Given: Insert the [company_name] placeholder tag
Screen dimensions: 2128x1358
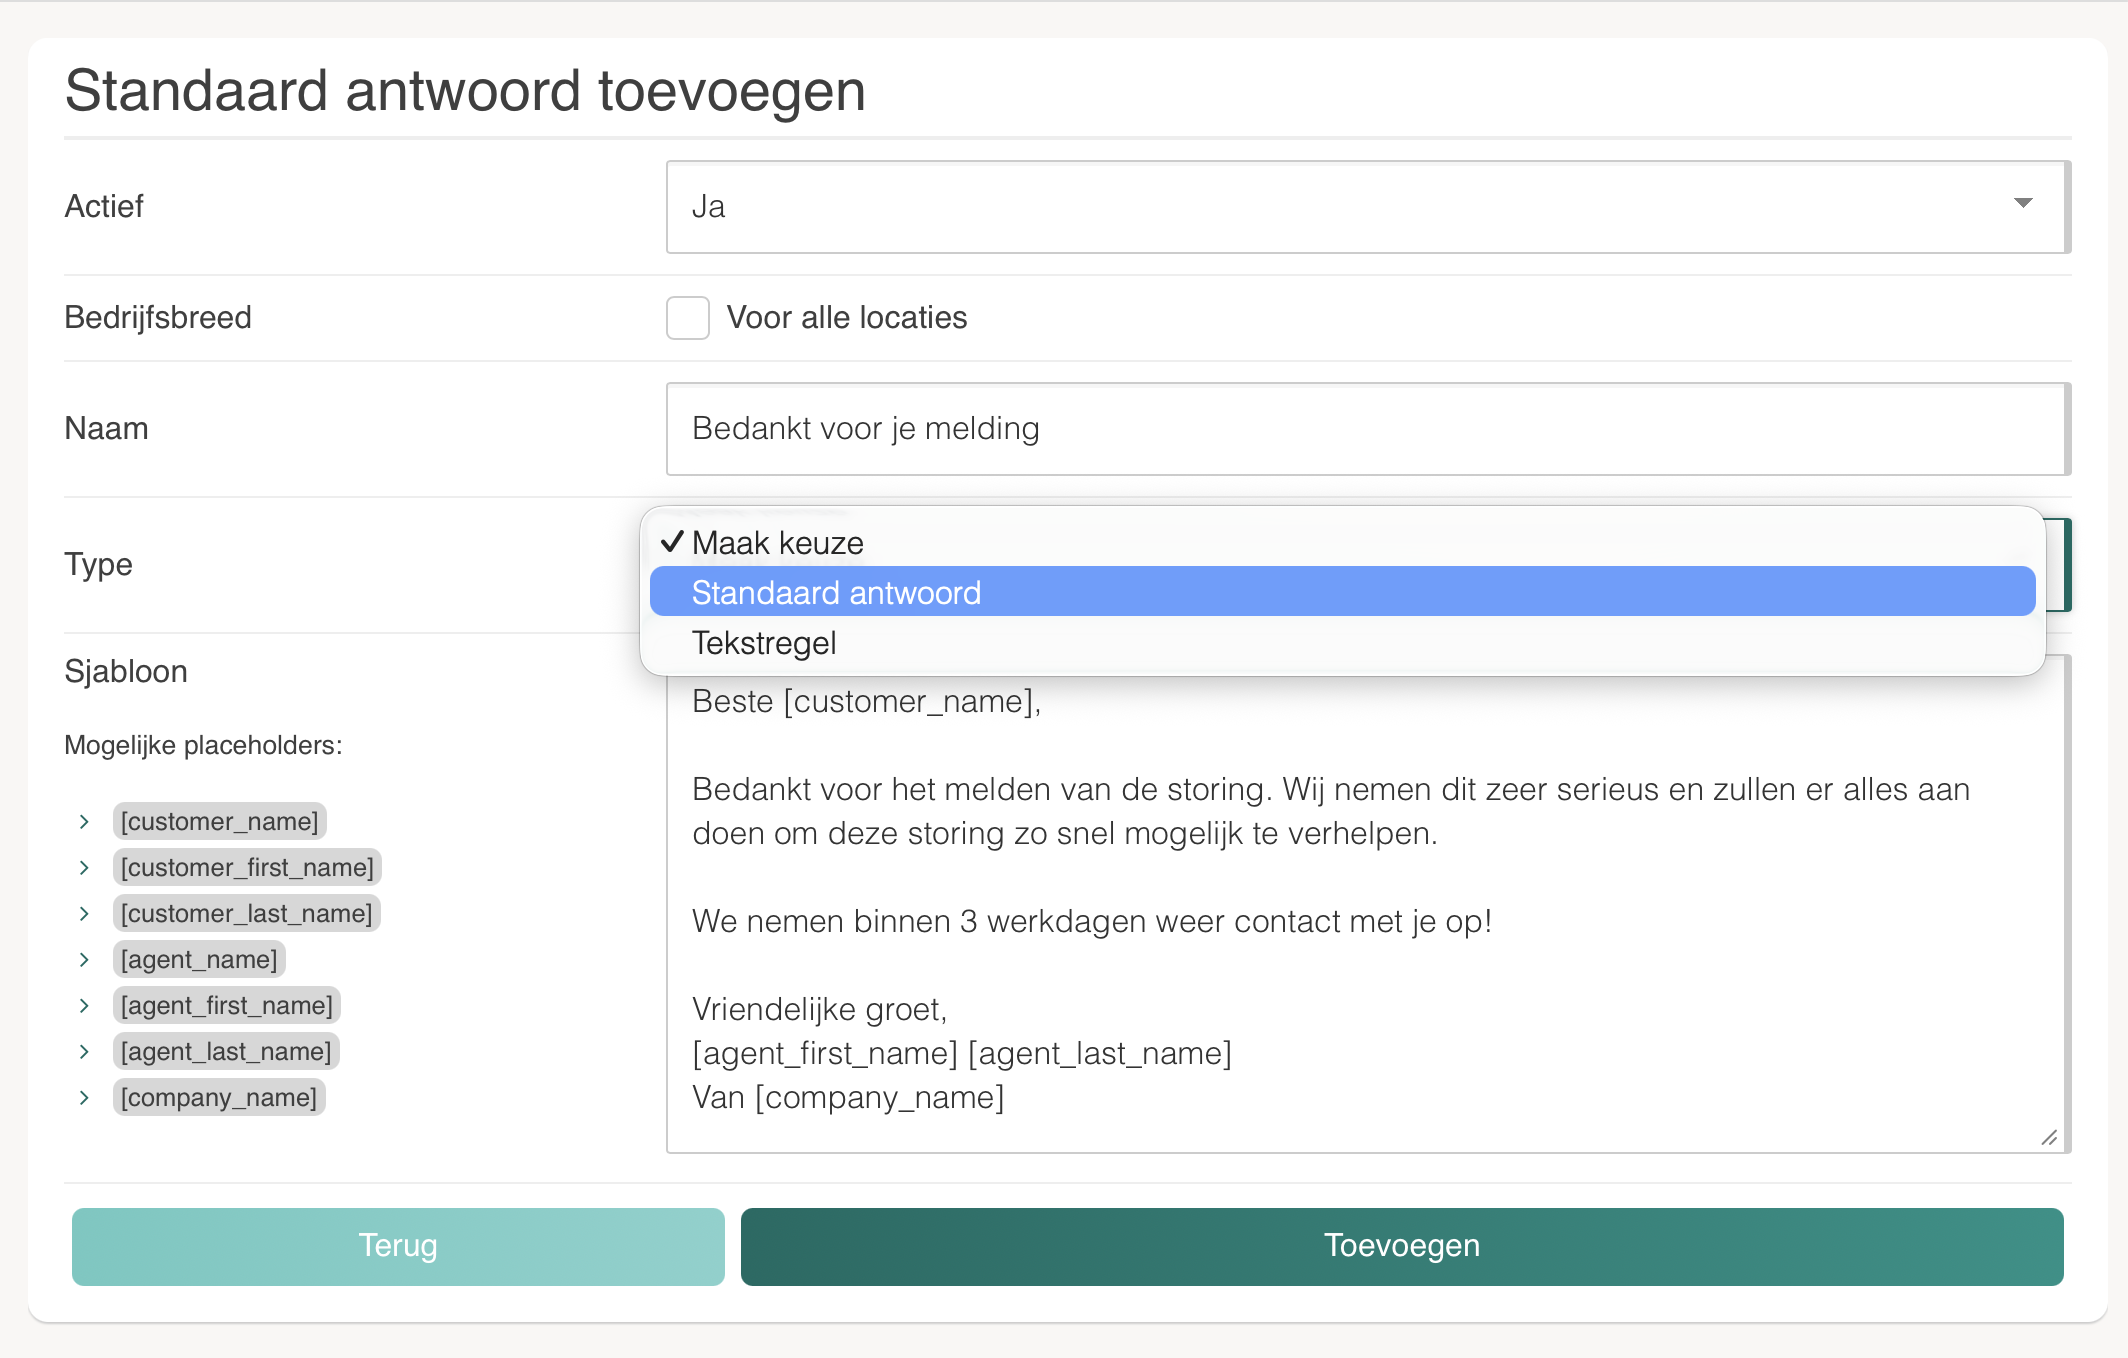Looking at the screenshot, I should 219,1098.
